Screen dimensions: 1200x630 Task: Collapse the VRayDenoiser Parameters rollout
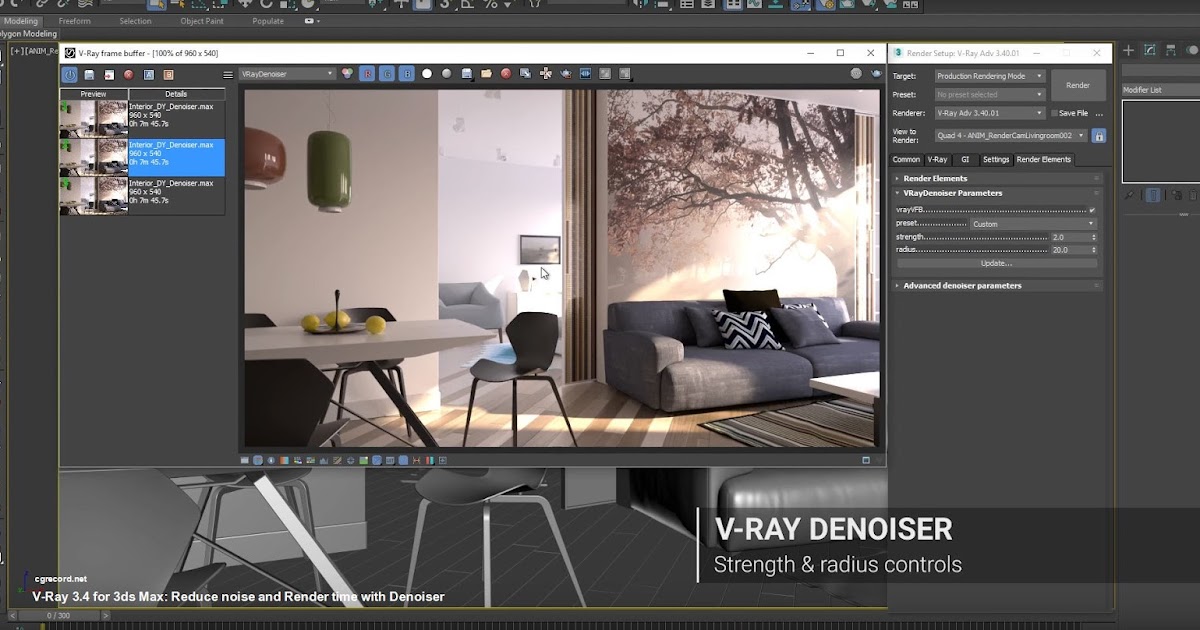(x=997, y=193)
